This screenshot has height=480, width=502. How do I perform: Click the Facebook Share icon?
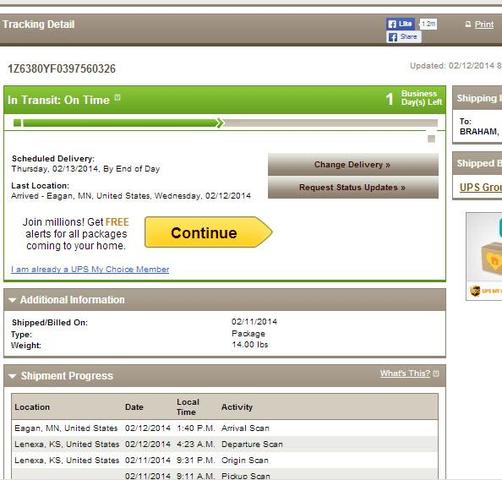tap(404, 37)
